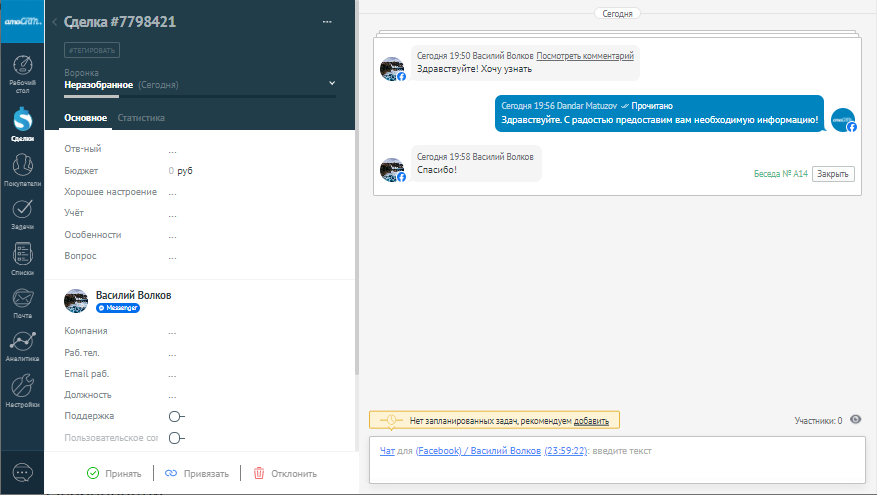Open chat bubble icon at sidebar bottom
This screenshot has height=495, width=877.
click(x=22, y=472)
